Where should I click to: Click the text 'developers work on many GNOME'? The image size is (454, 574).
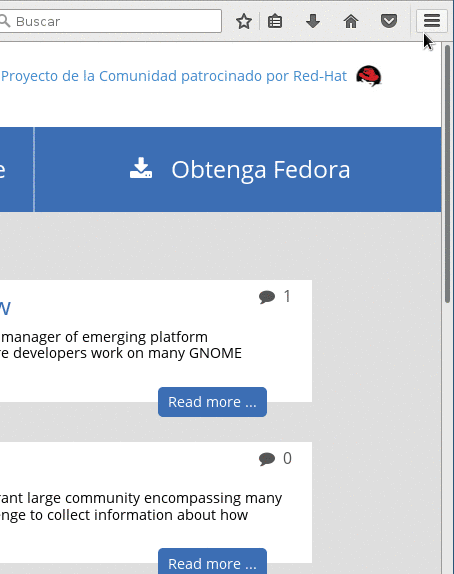(x=127, y=353)
